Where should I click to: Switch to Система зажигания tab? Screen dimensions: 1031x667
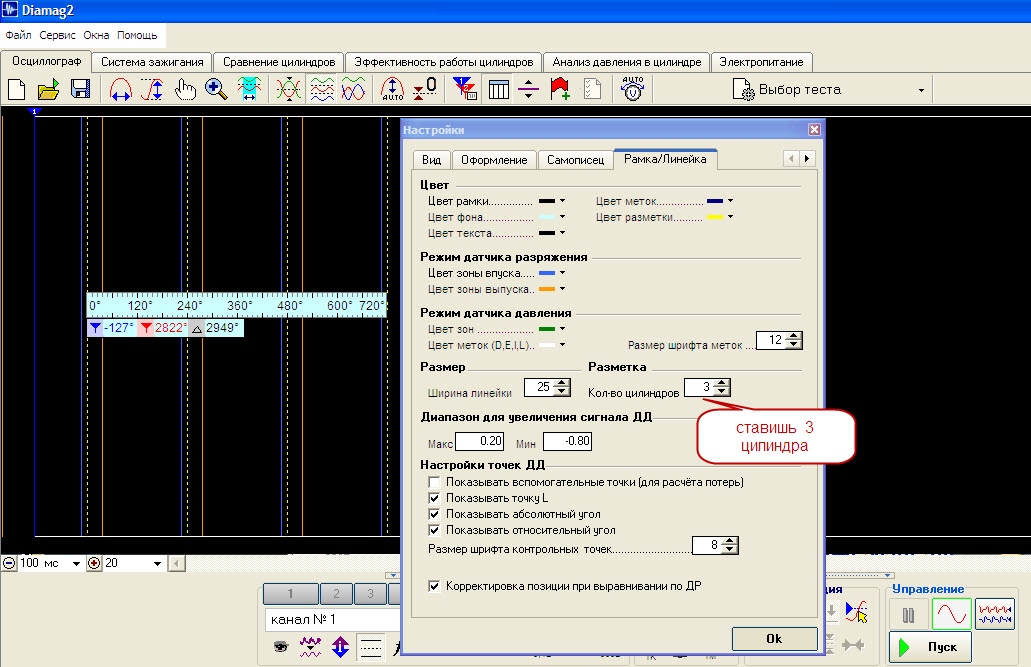coord(152,62)
